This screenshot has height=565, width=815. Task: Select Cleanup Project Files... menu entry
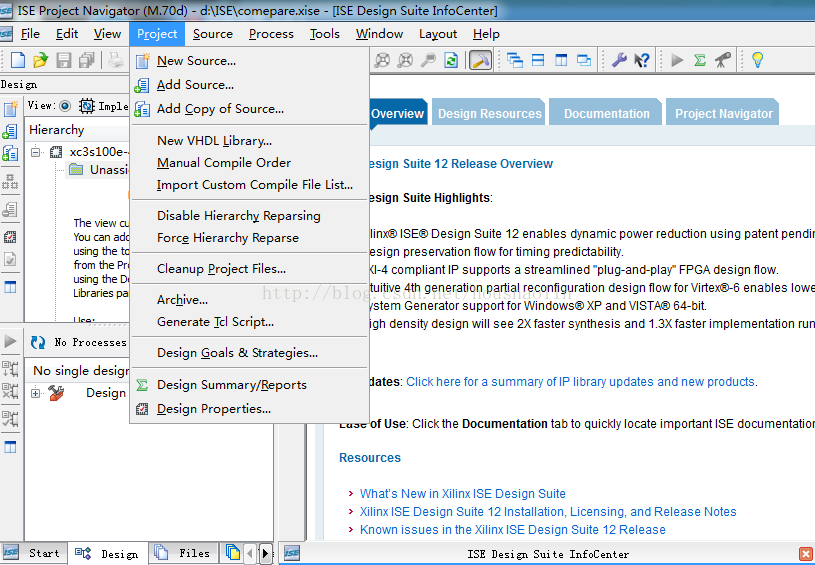tap(249, 269)
